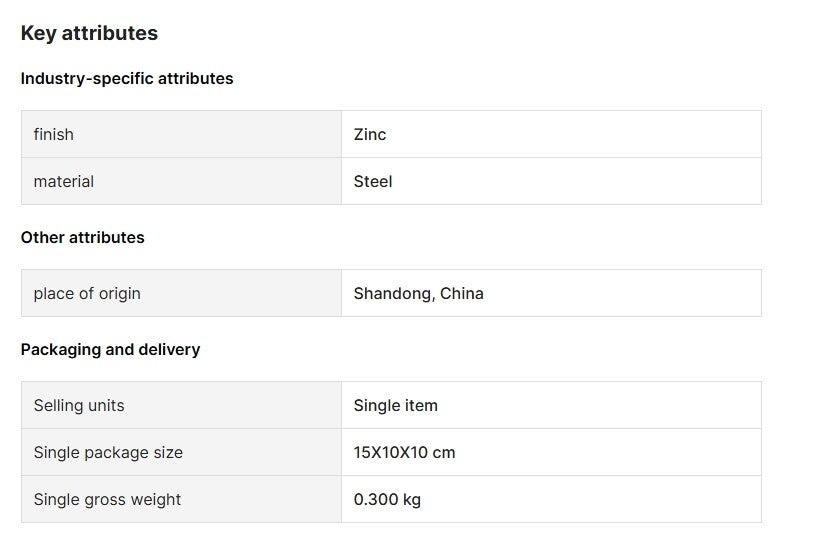Click the cm unit in package size
The height and width of the screenshot is (545, 821).
point(444,452)
